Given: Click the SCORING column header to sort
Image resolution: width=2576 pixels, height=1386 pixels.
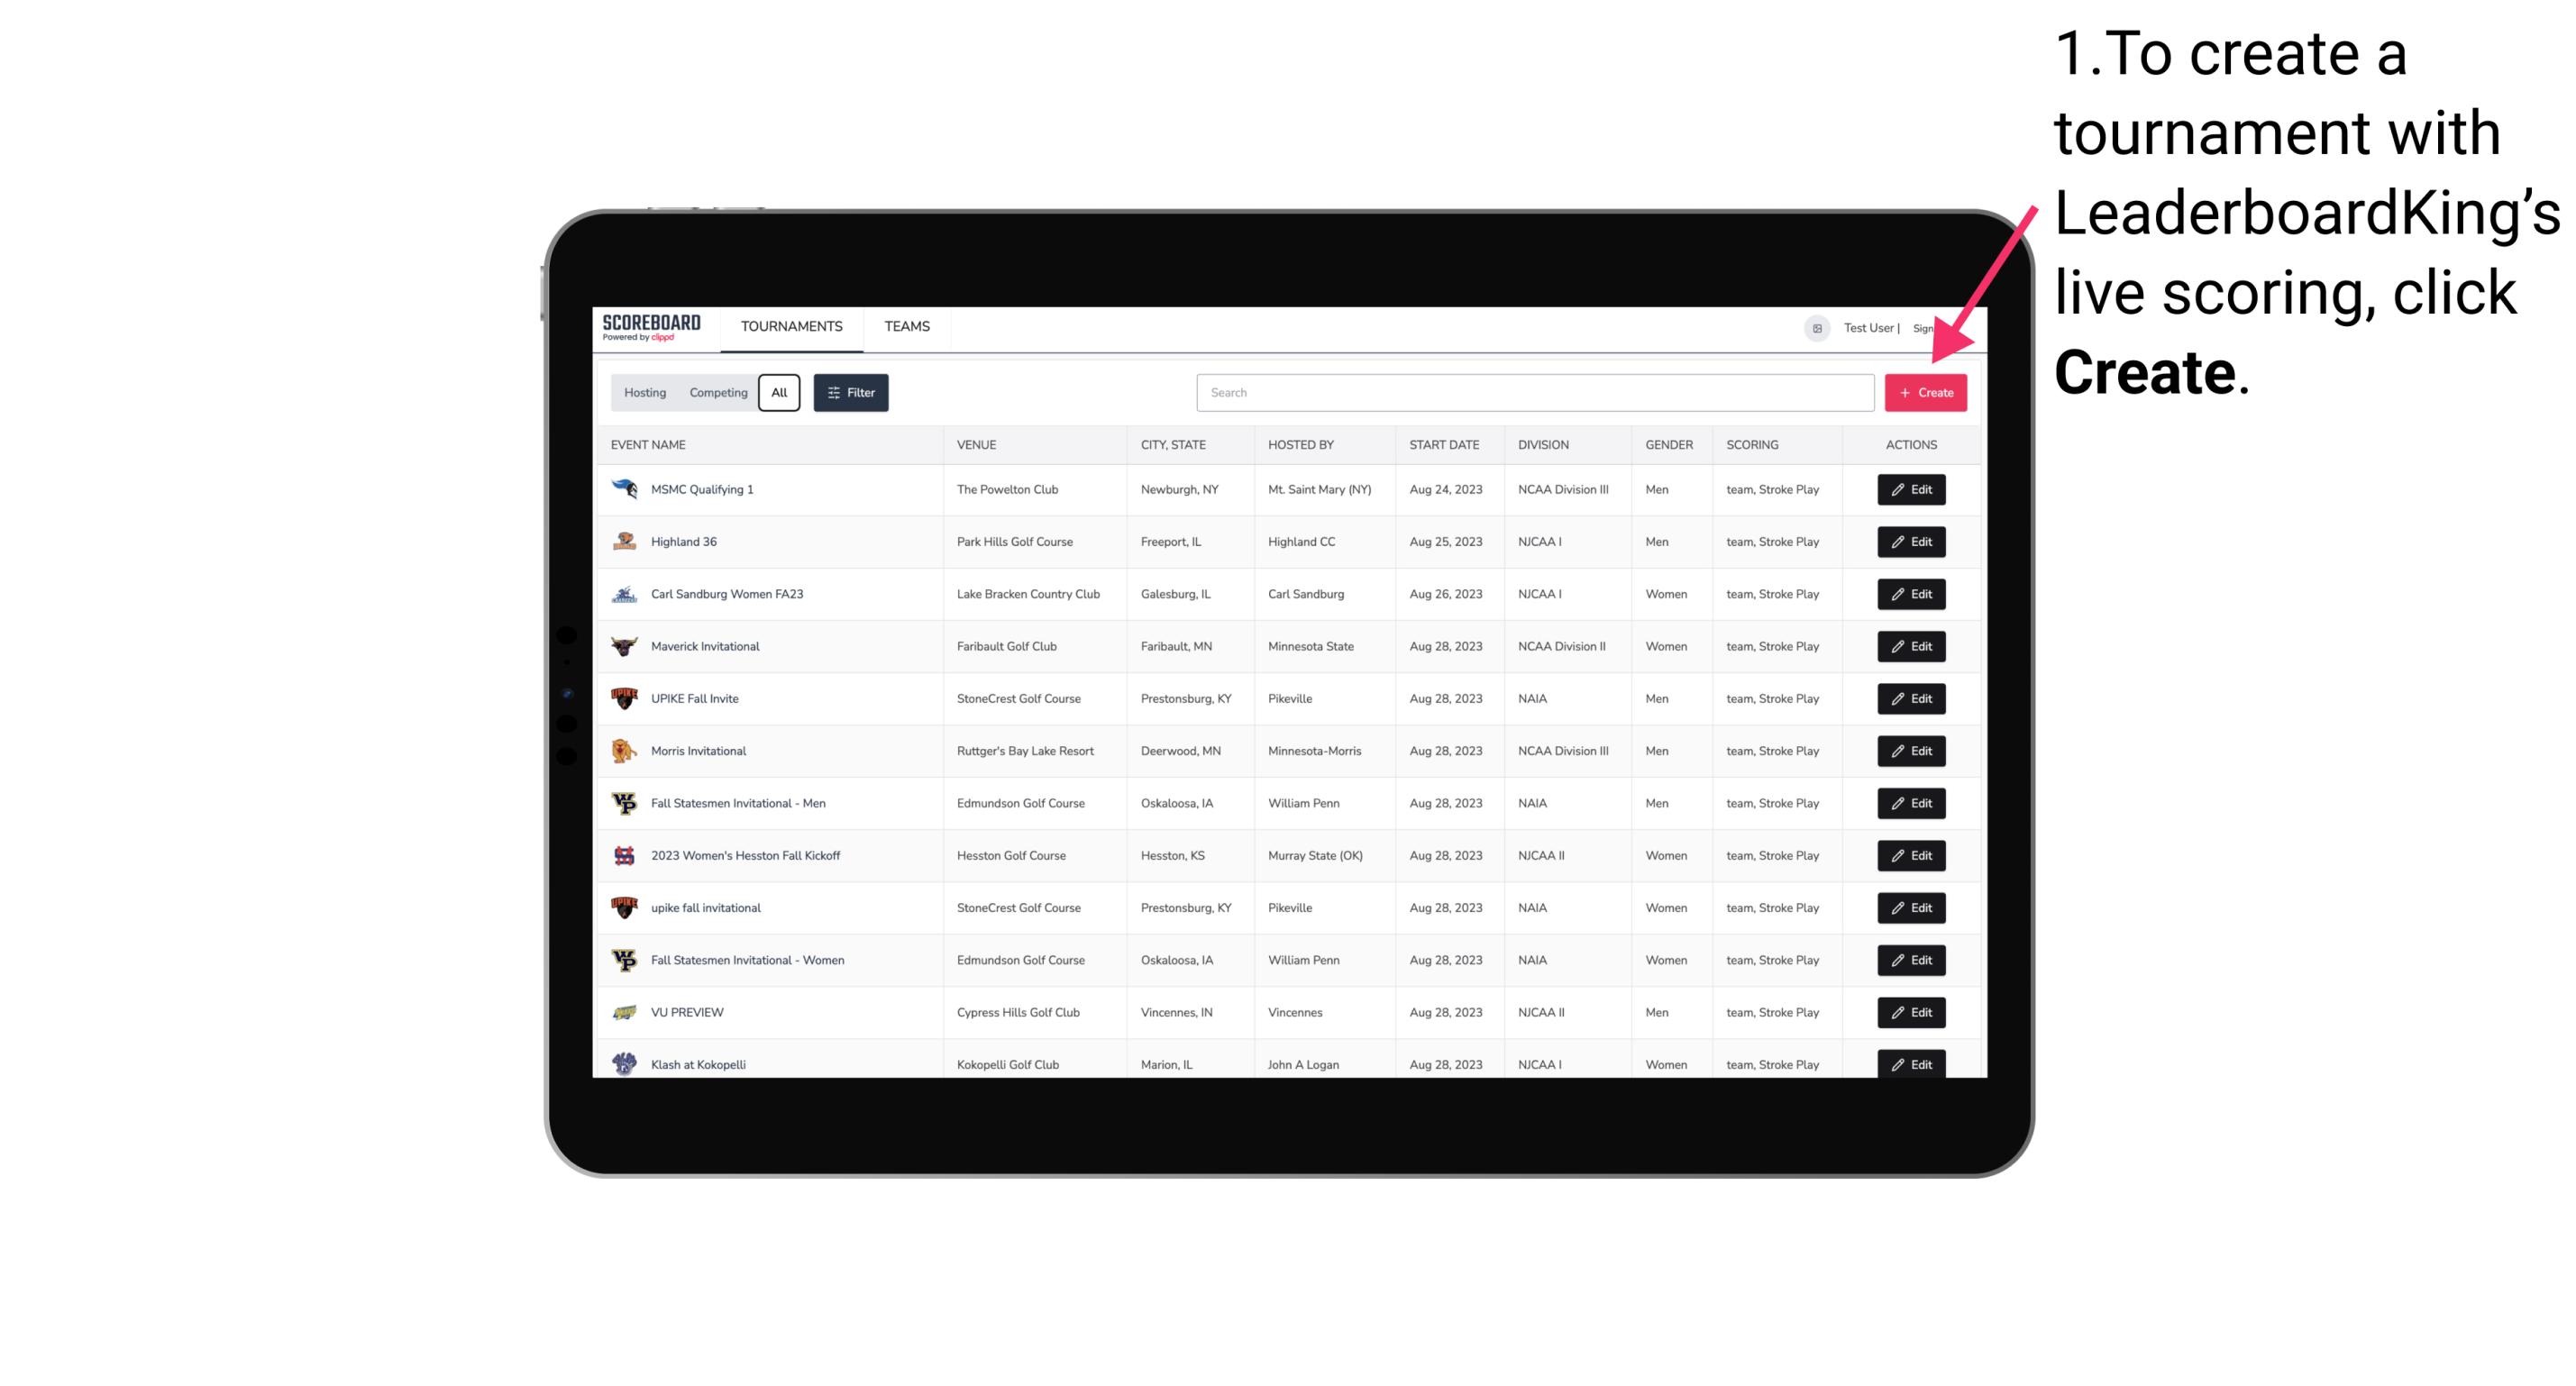Looking at the screenshot, I should coord(1751,445).
